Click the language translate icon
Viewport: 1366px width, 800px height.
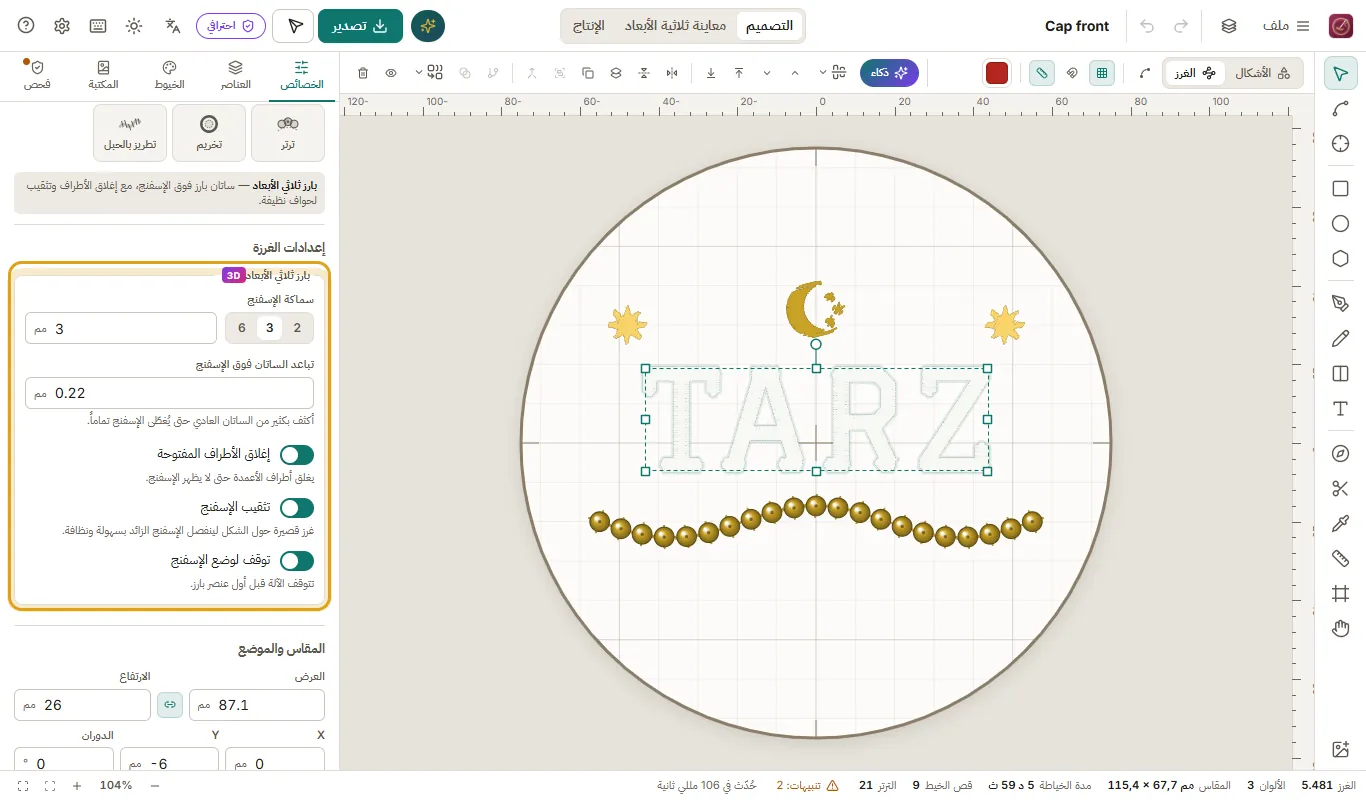(x=173, y=26)
